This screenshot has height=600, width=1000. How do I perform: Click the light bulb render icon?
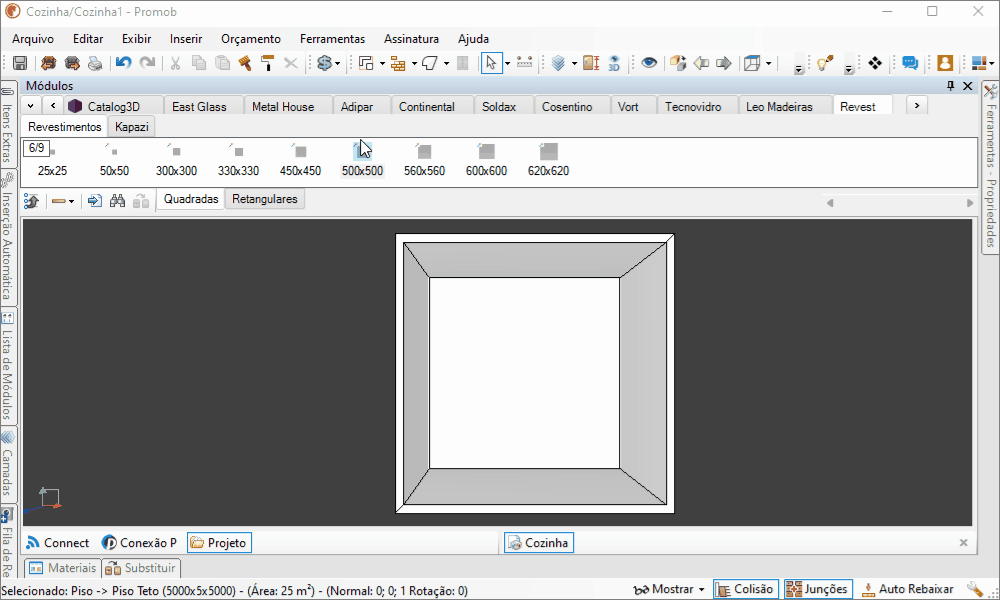(x=825, y=63)
